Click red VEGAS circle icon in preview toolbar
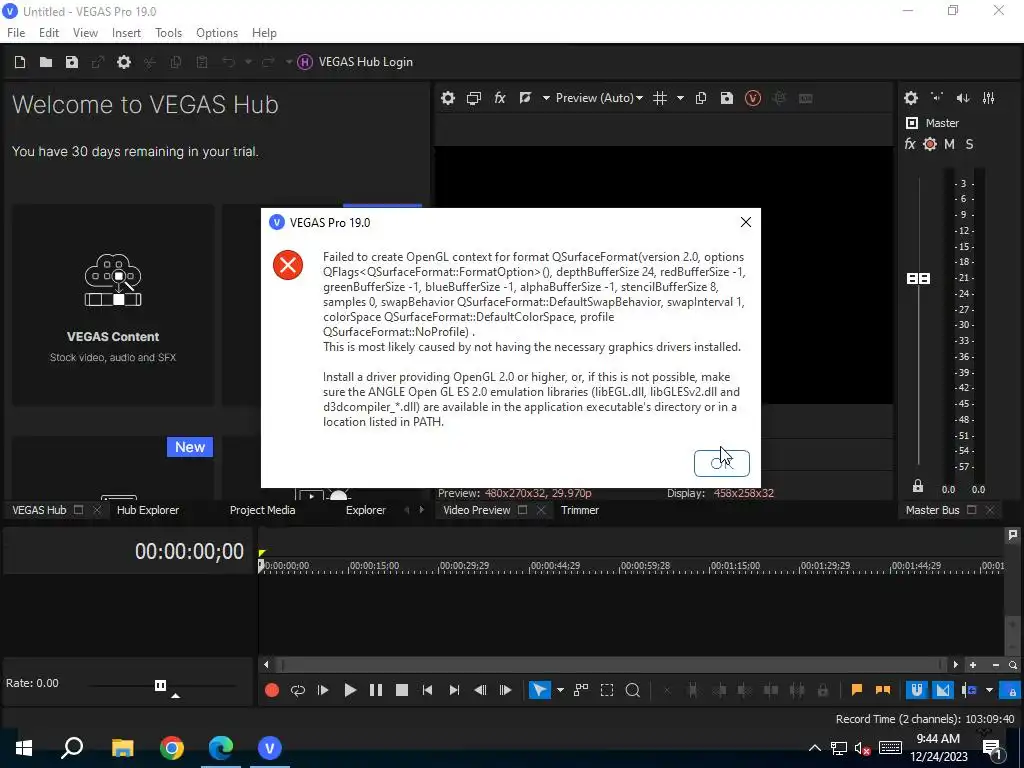 (753, 98)
